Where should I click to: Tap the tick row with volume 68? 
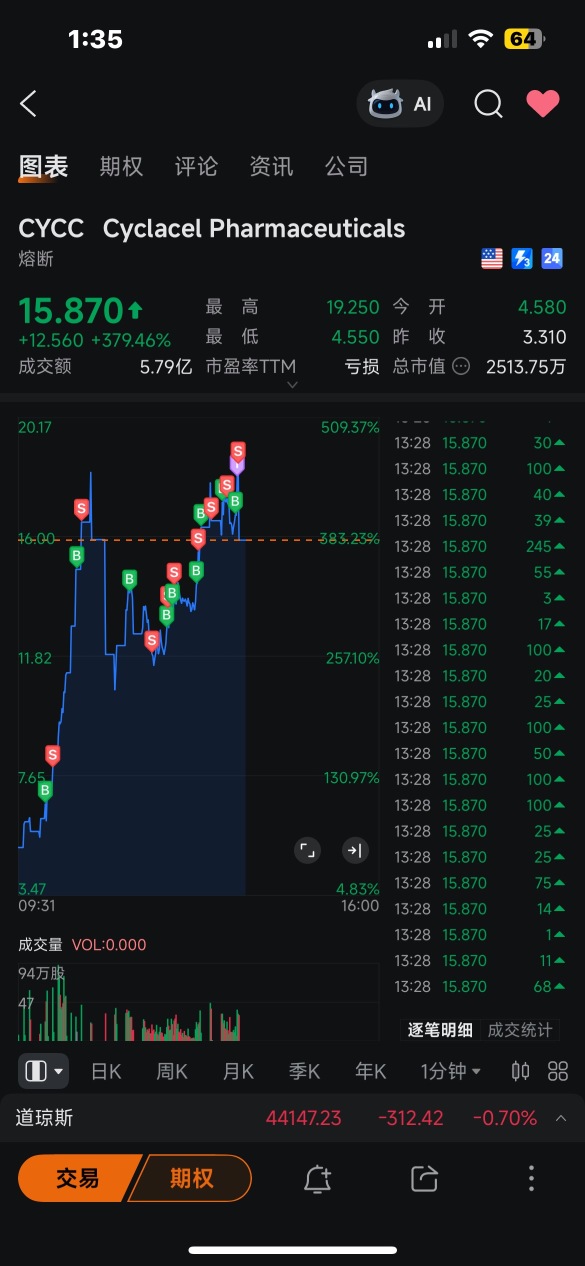[x=479, y=986]
